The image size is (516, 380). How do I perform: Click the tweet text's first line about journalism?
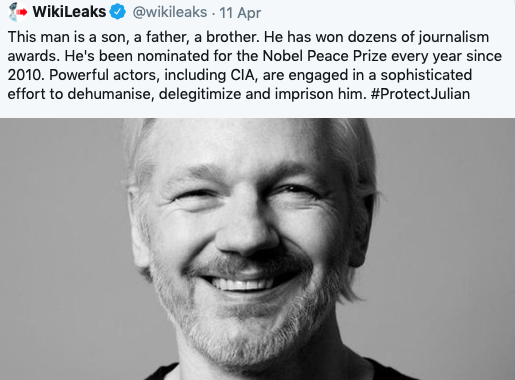point(248,37)
